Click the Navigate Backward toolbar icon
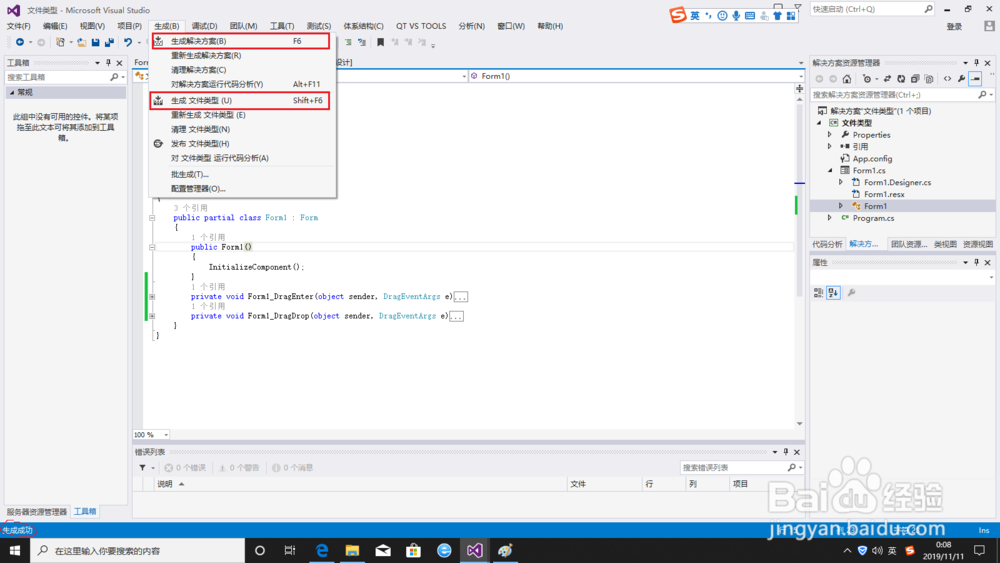The image size is (1000, 563). (x=20, y=42)
